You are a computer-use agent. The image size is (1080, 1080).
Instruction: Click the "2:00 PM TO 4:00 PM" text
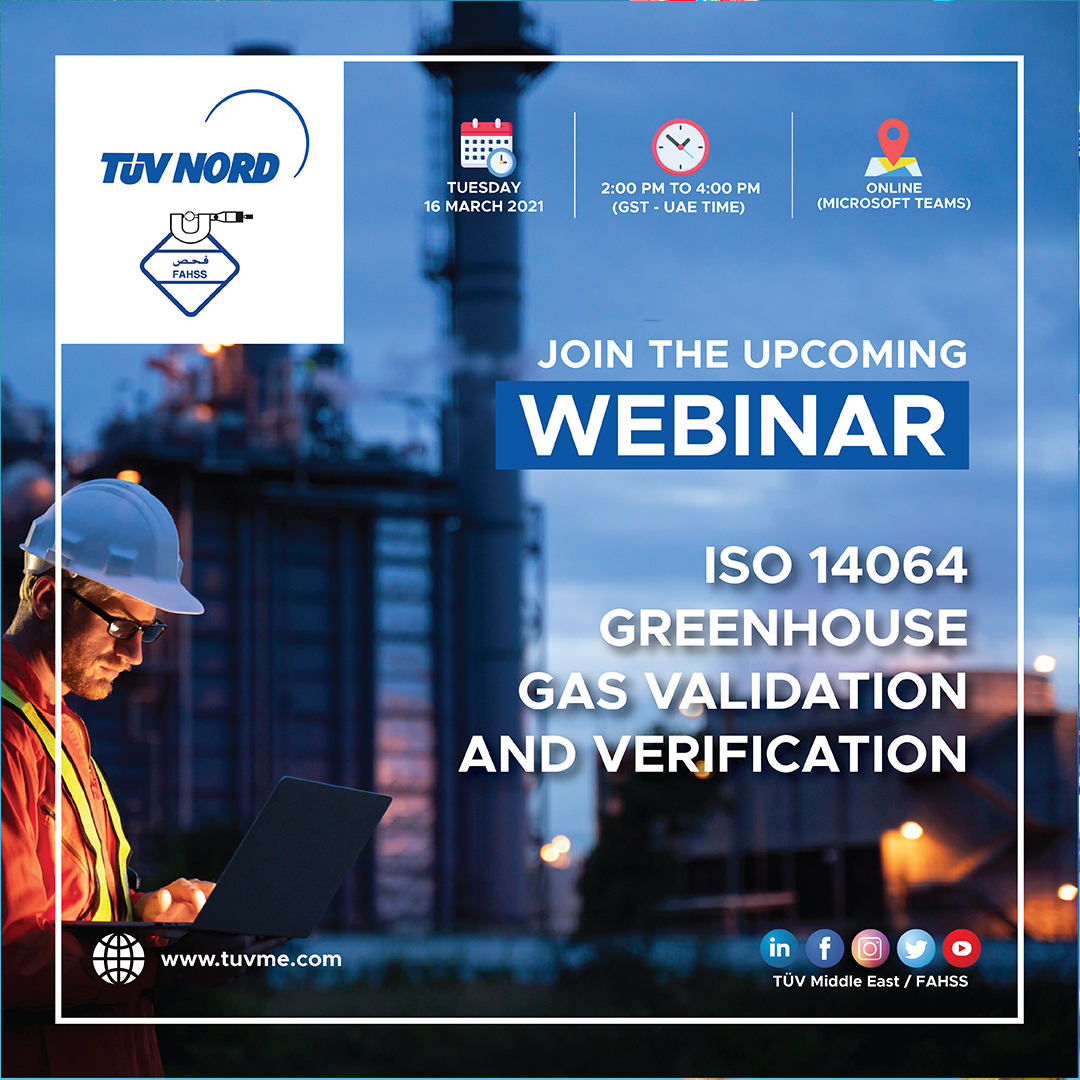point(680,188)
